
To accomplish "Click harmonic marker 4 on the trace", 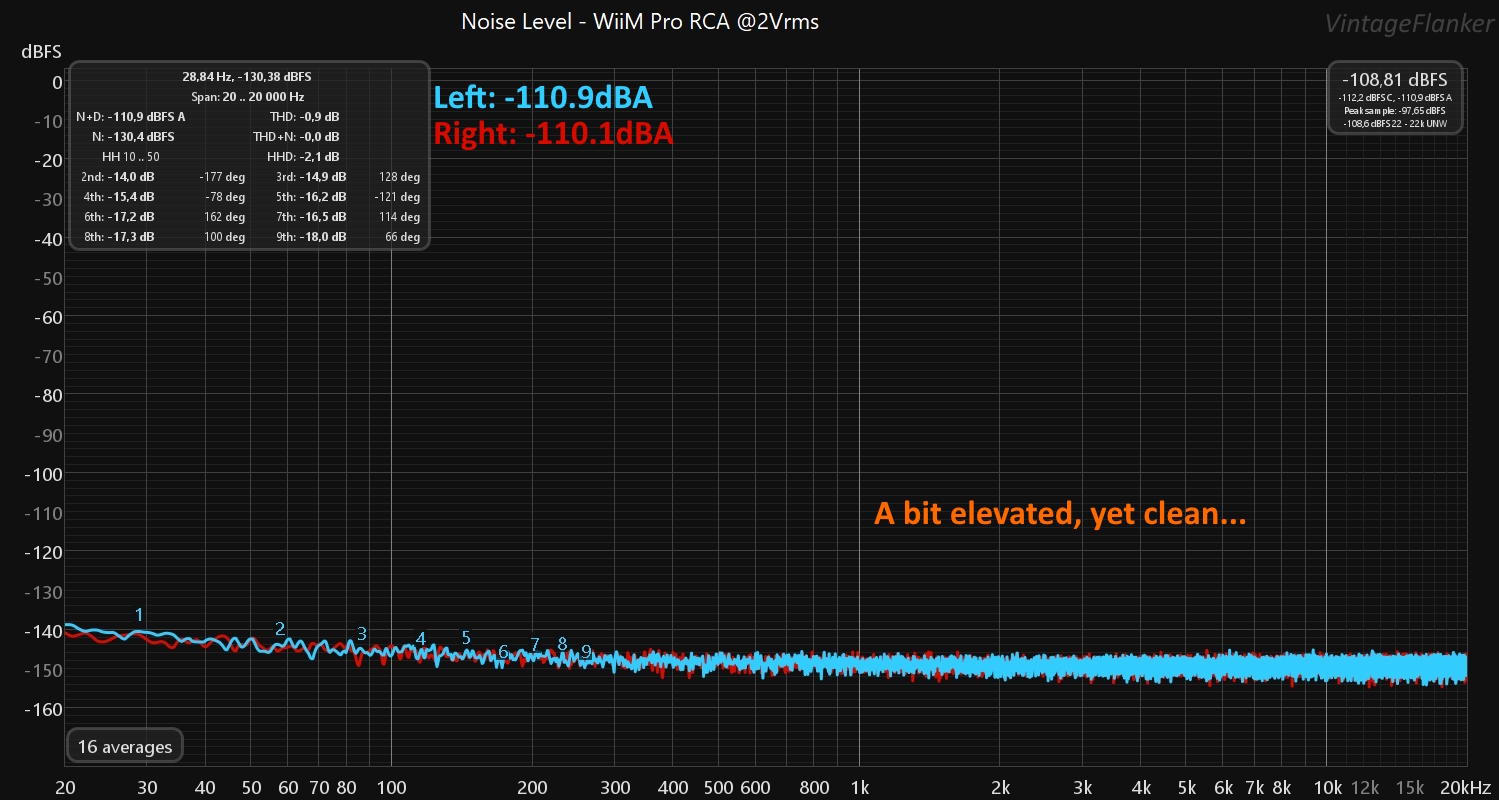I will coord(421,639).
